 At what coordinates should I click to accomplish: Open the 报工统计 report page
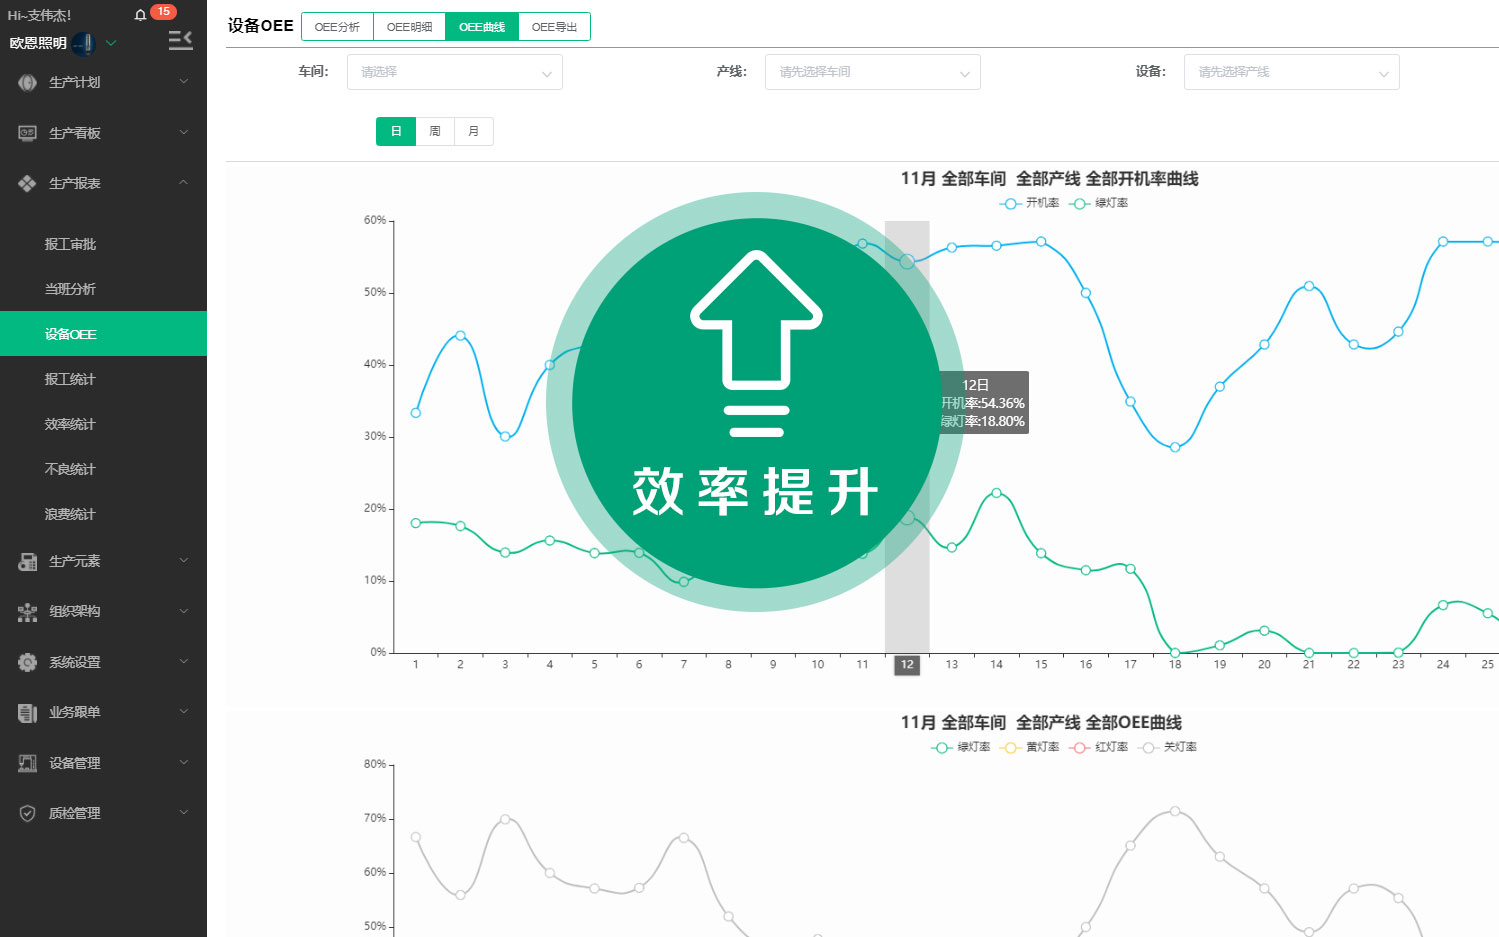coord(71,378)
